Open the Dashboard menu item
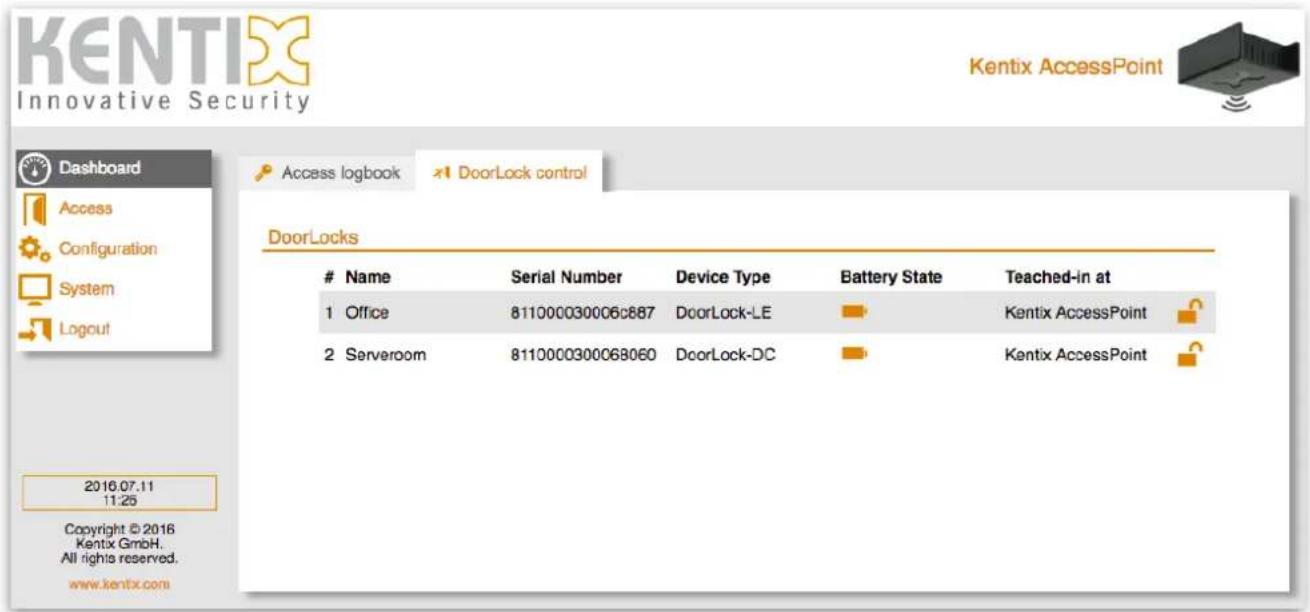This screenshot has height=612, width=1310. [x=112, y=169]
